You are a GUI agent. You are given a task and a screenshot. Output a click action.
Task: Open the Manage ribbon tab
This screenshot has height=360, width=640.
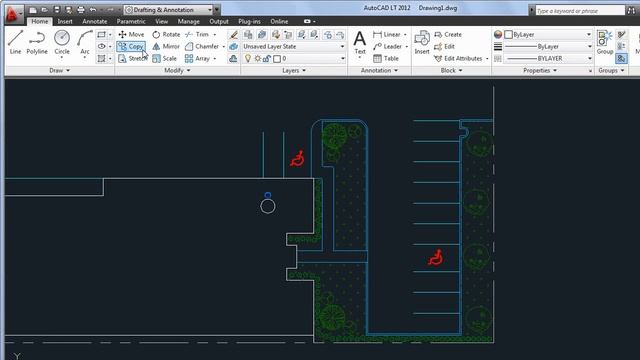(x=189, y=21)
